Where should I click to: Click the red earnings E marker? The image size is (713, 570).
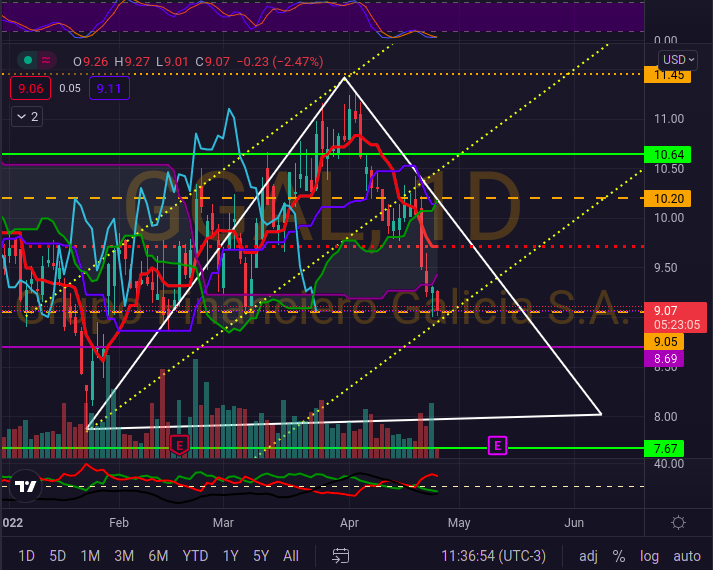pos(180,444)
